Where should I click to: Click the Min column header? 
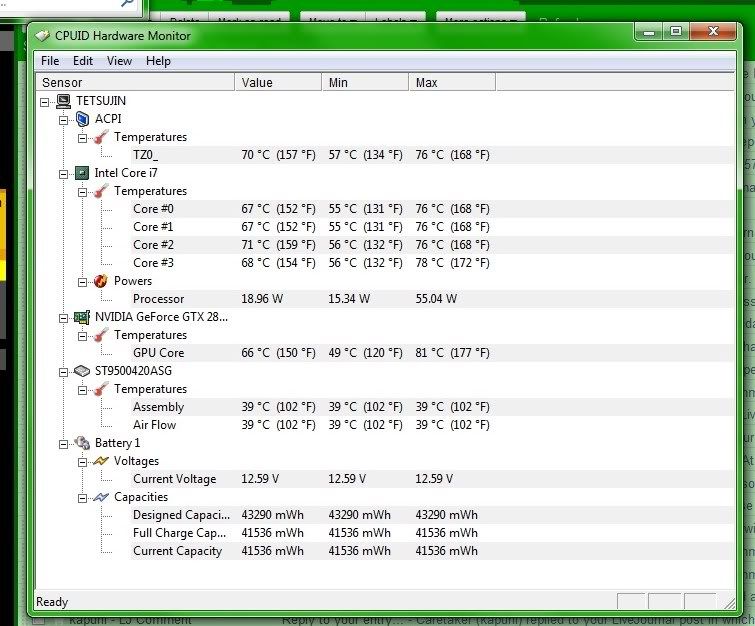click(x=365, y=82)
